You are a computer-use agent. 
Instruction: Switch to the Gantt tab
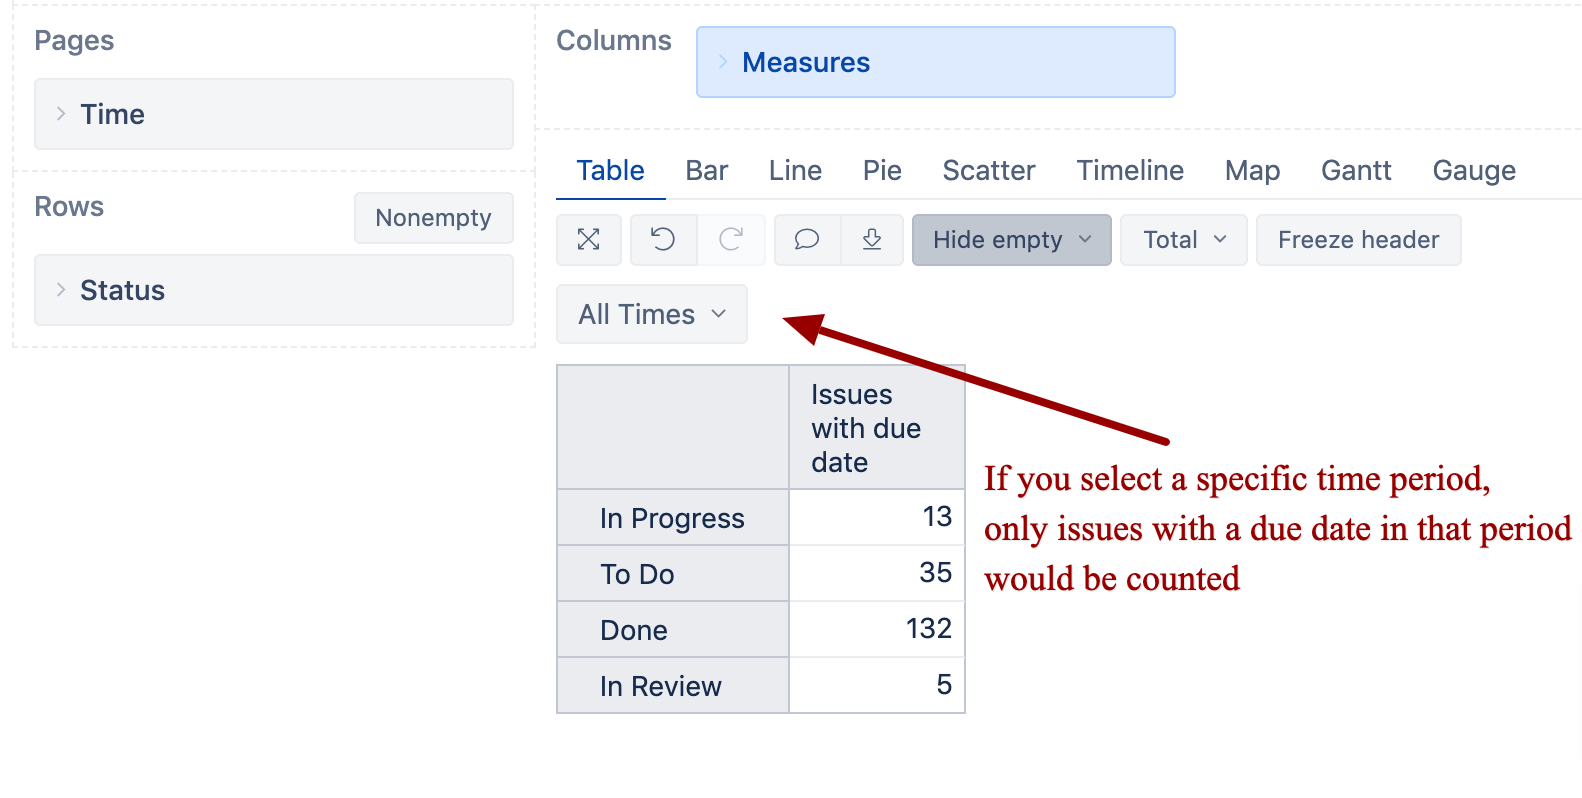pyautogui.click(x=1356, y=171)
